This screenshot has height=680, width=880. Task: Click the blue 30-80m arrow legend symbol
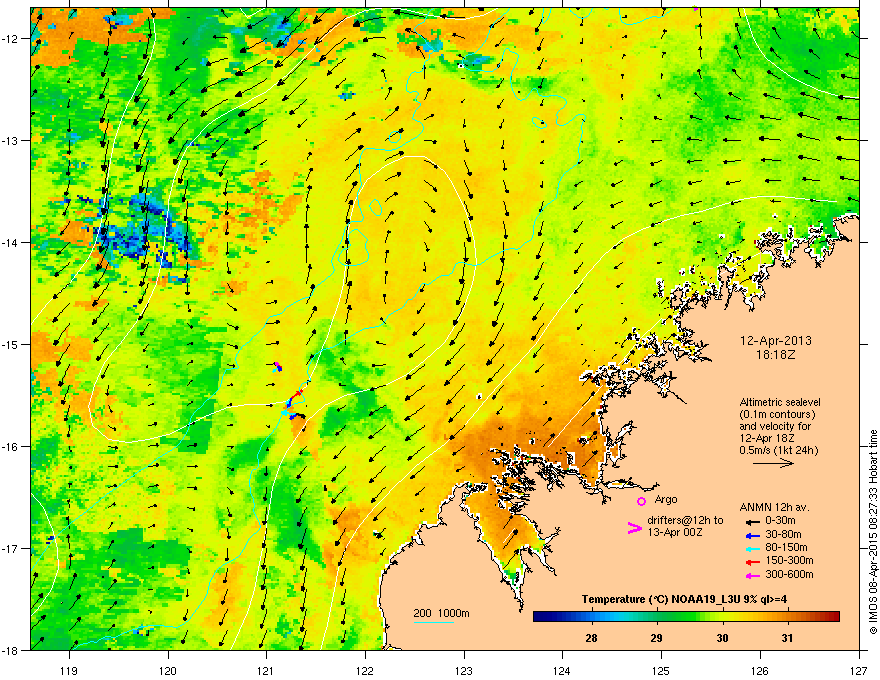pos(751,535)
